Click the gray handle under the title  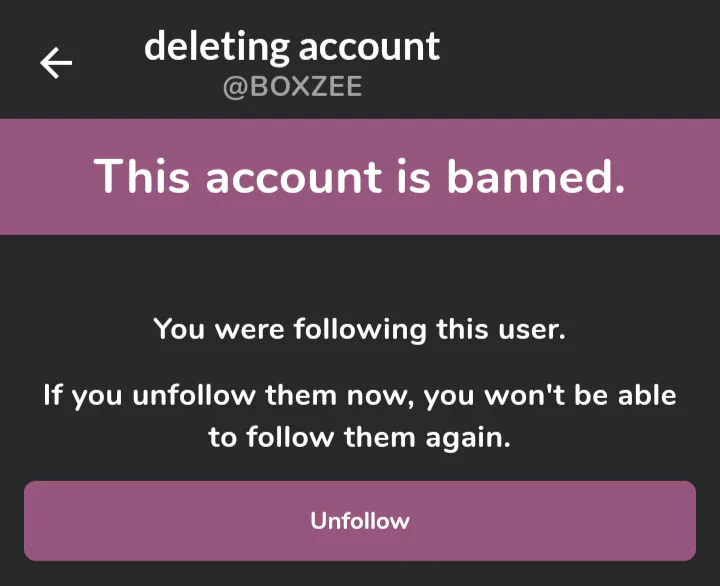coord(292,87)
